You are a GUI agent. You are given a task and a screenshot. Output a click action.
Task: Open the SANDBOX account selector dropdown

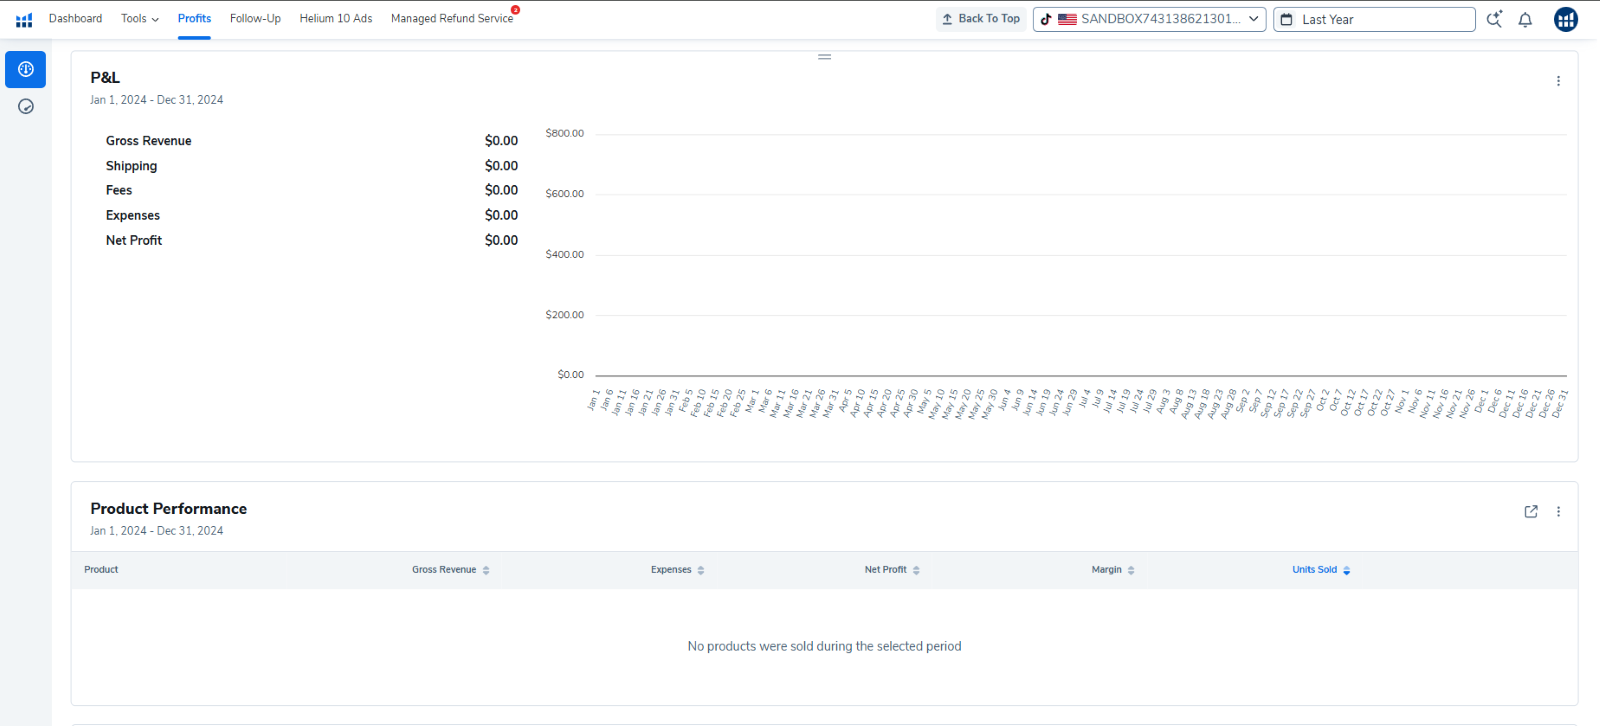pyautogui.click(x=1149, y=19)
